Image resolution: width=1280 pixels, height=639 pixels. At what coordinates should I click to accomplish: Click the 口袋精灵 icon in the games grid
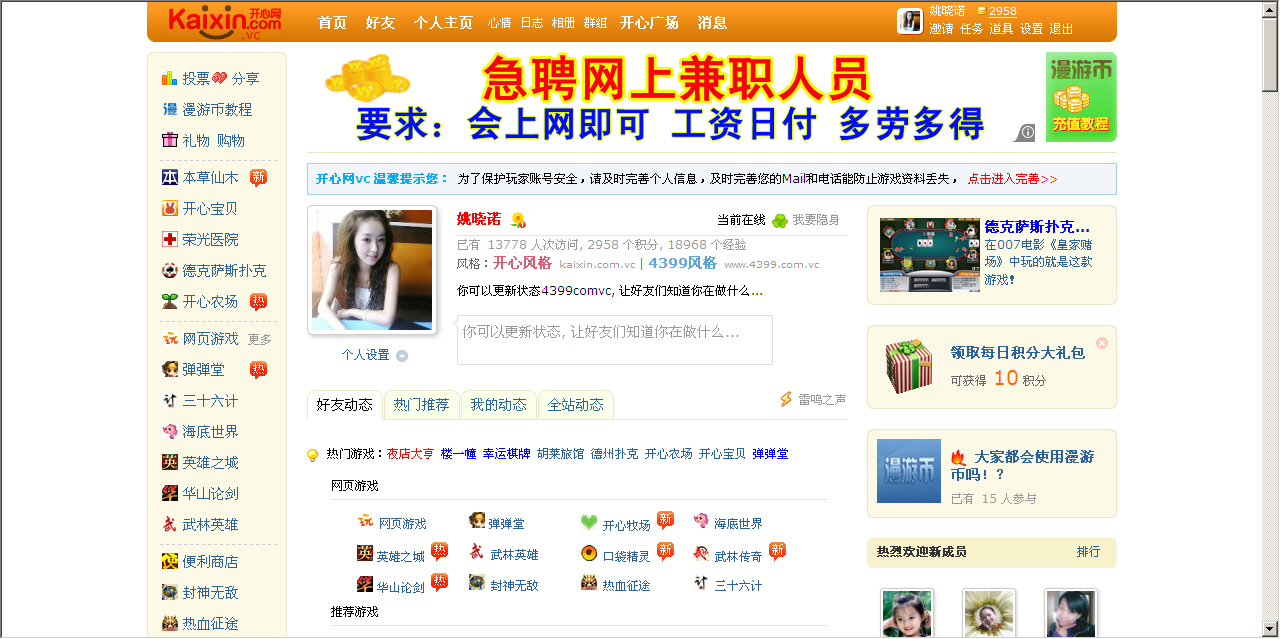pyautogui.click(x=589, y=554)
